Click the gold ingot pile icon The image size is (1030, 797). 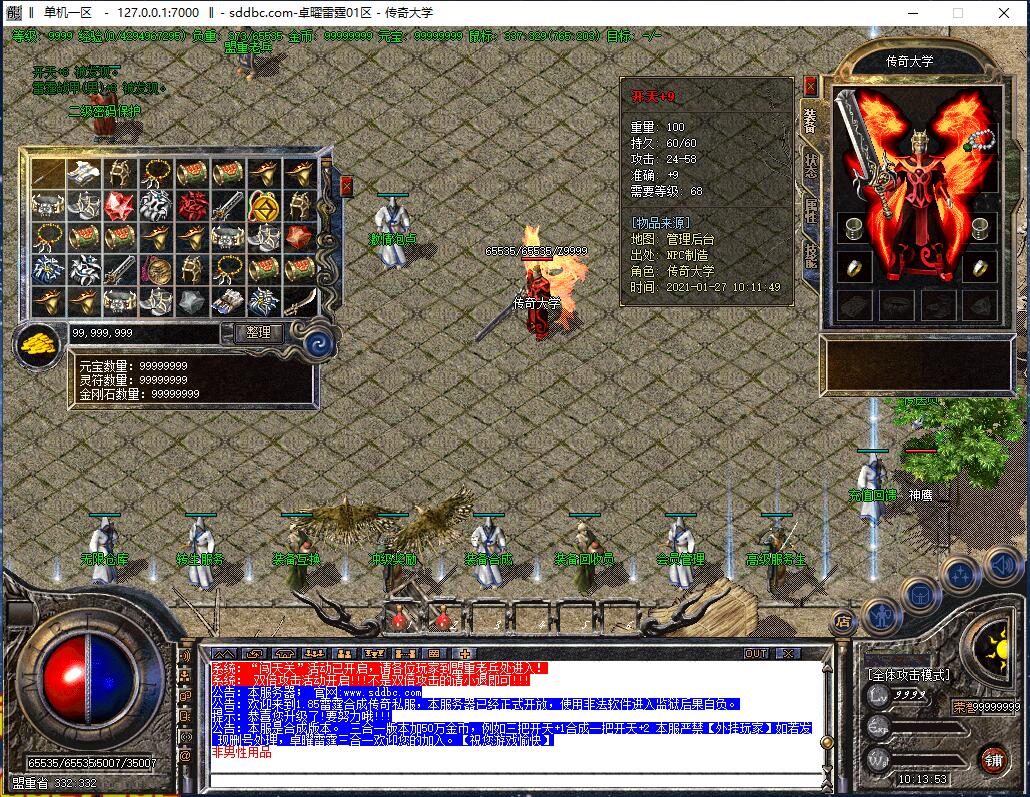point(38,344)
